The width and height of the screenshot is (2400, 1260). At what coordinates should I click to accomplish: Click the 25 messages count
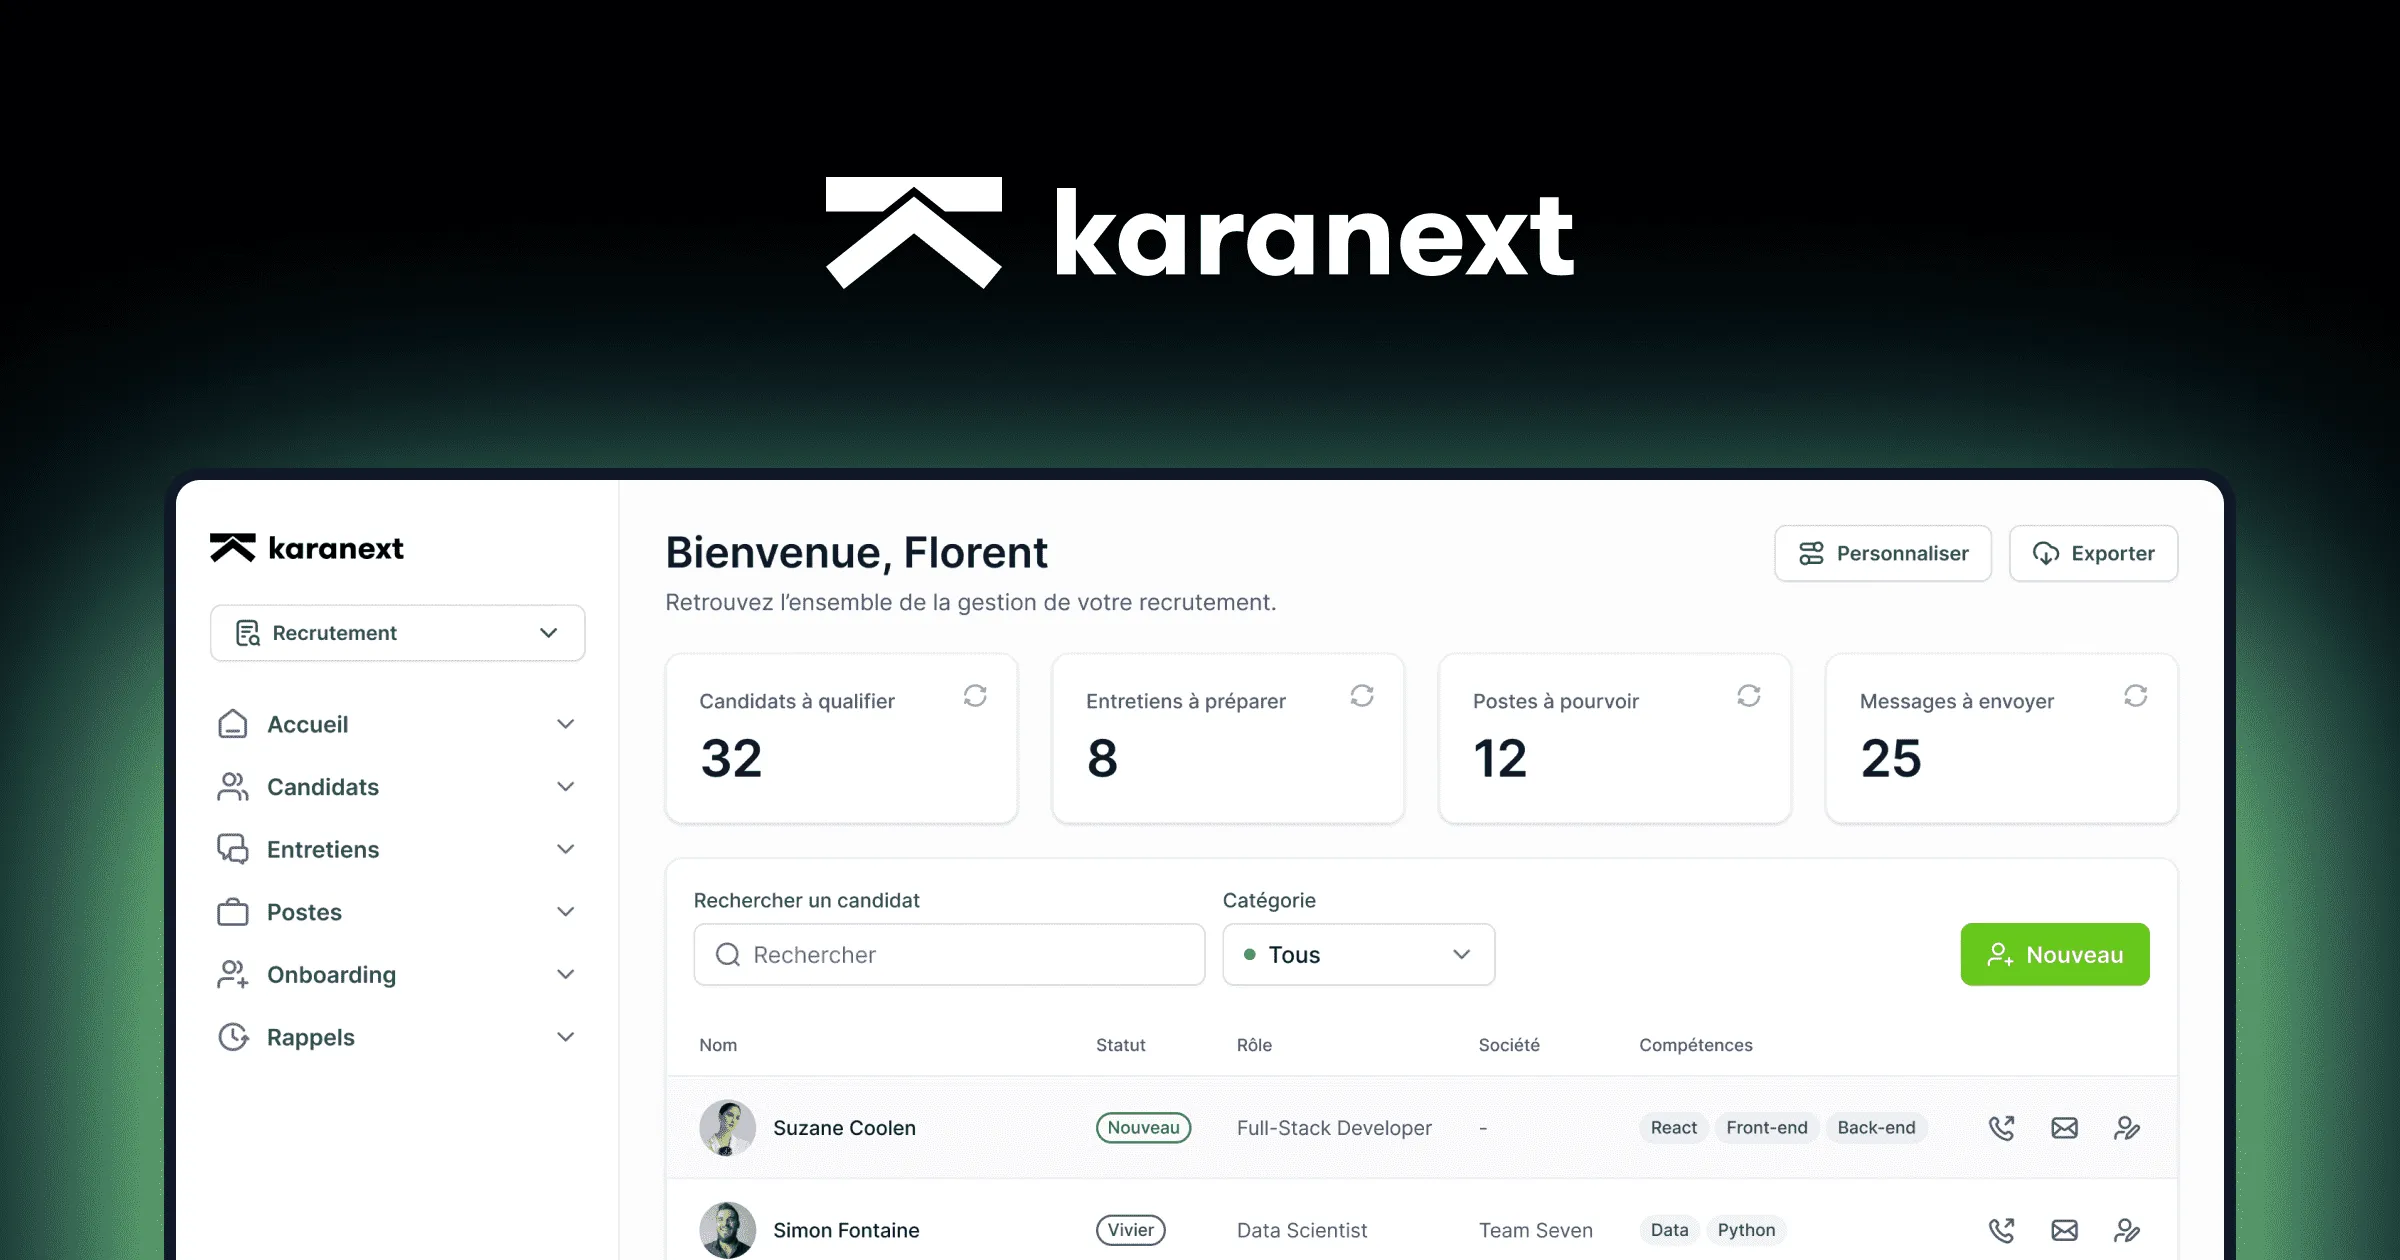(x=1891, y=758)
